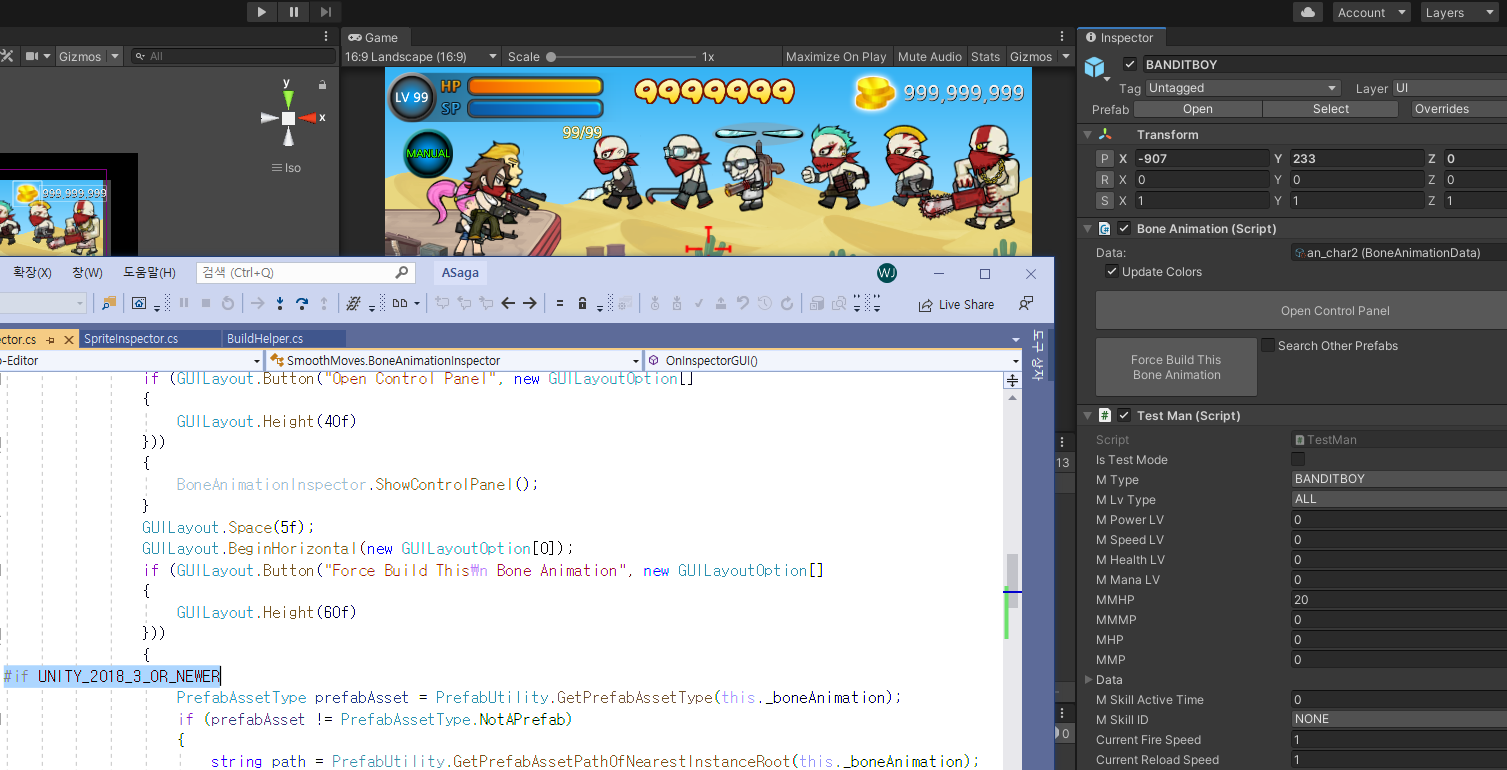1507x770 pixels.
Task: Click the Step Into debug icon
Action: [x=280, y=303]
